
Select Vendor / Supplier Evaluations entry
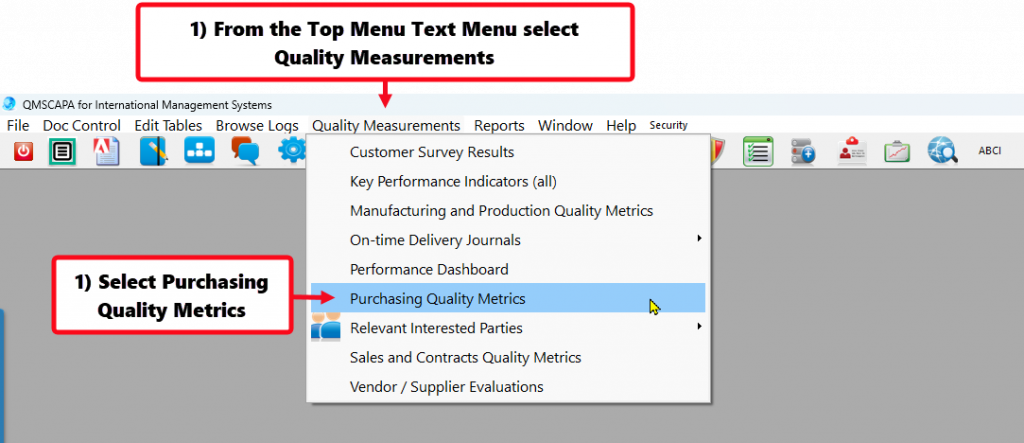pos(447,386)
